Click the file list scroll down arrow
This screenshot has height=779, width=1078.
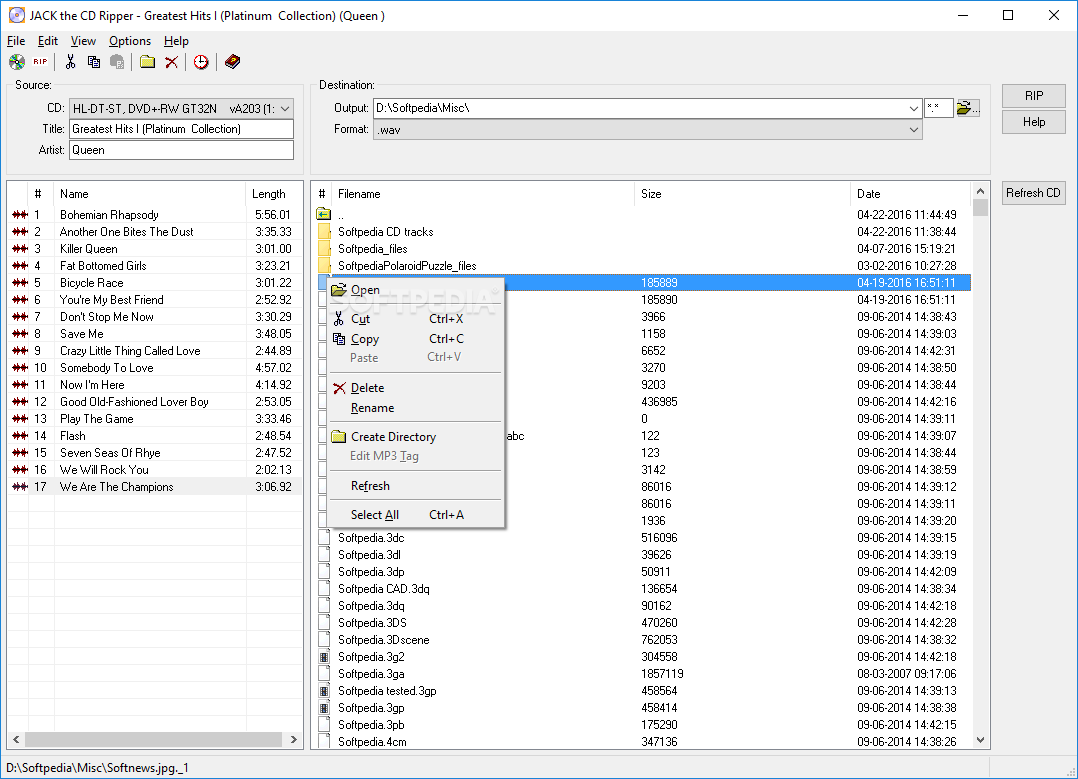(980, 740)
